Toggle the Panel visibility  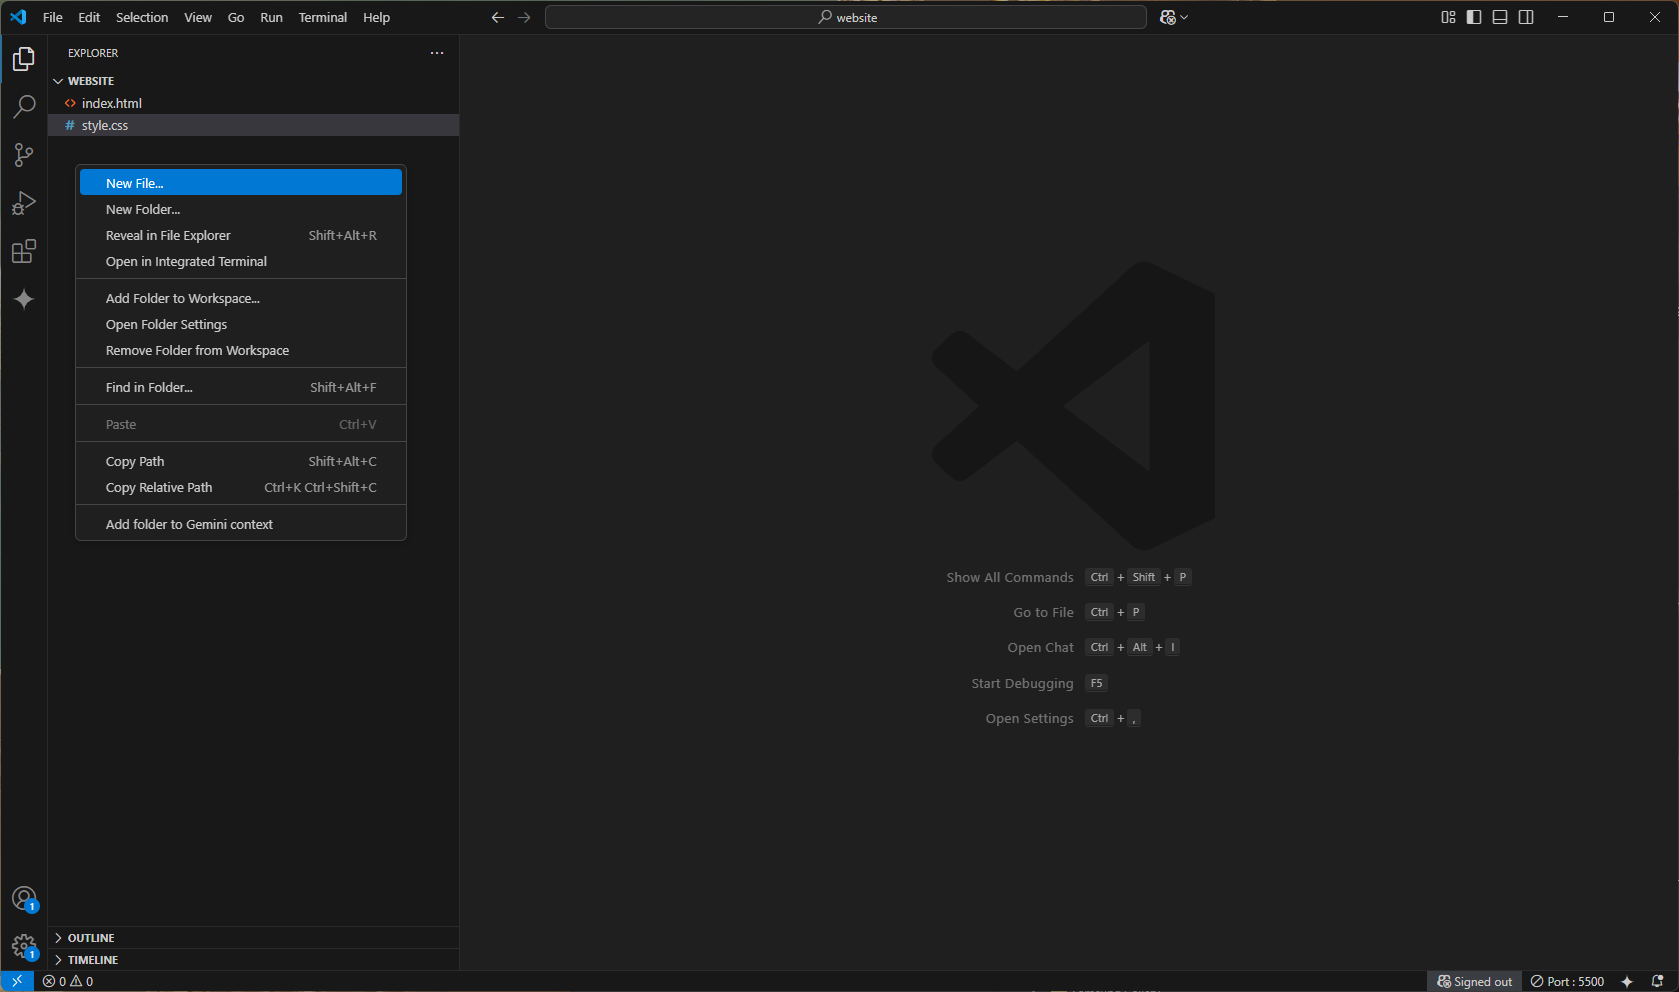point(1498,17)
